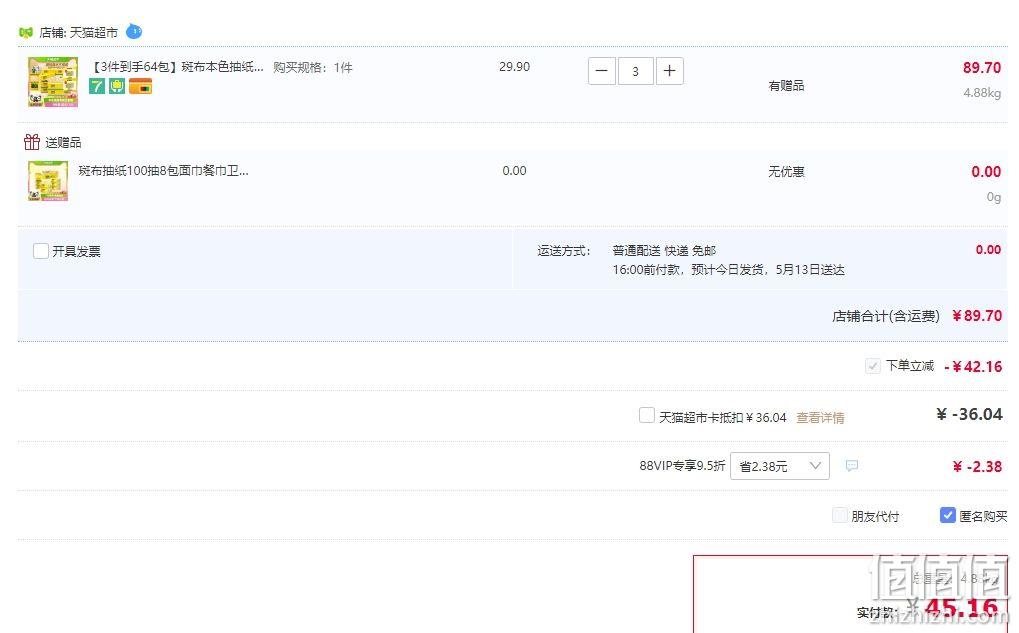Click the gift box icon beside 送赠品
Viewport: 1019px width, 633px height.
point(32,142)
